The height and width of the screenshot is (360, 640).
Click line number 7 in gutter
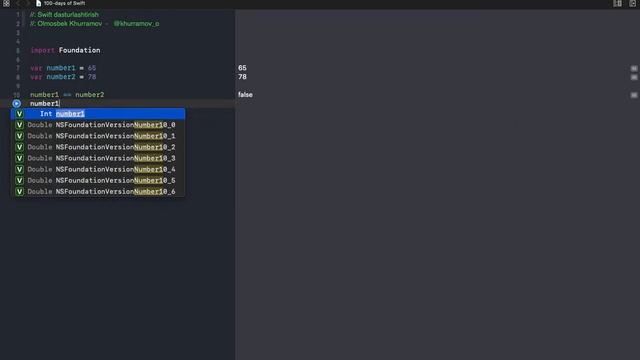coord(18,68)
